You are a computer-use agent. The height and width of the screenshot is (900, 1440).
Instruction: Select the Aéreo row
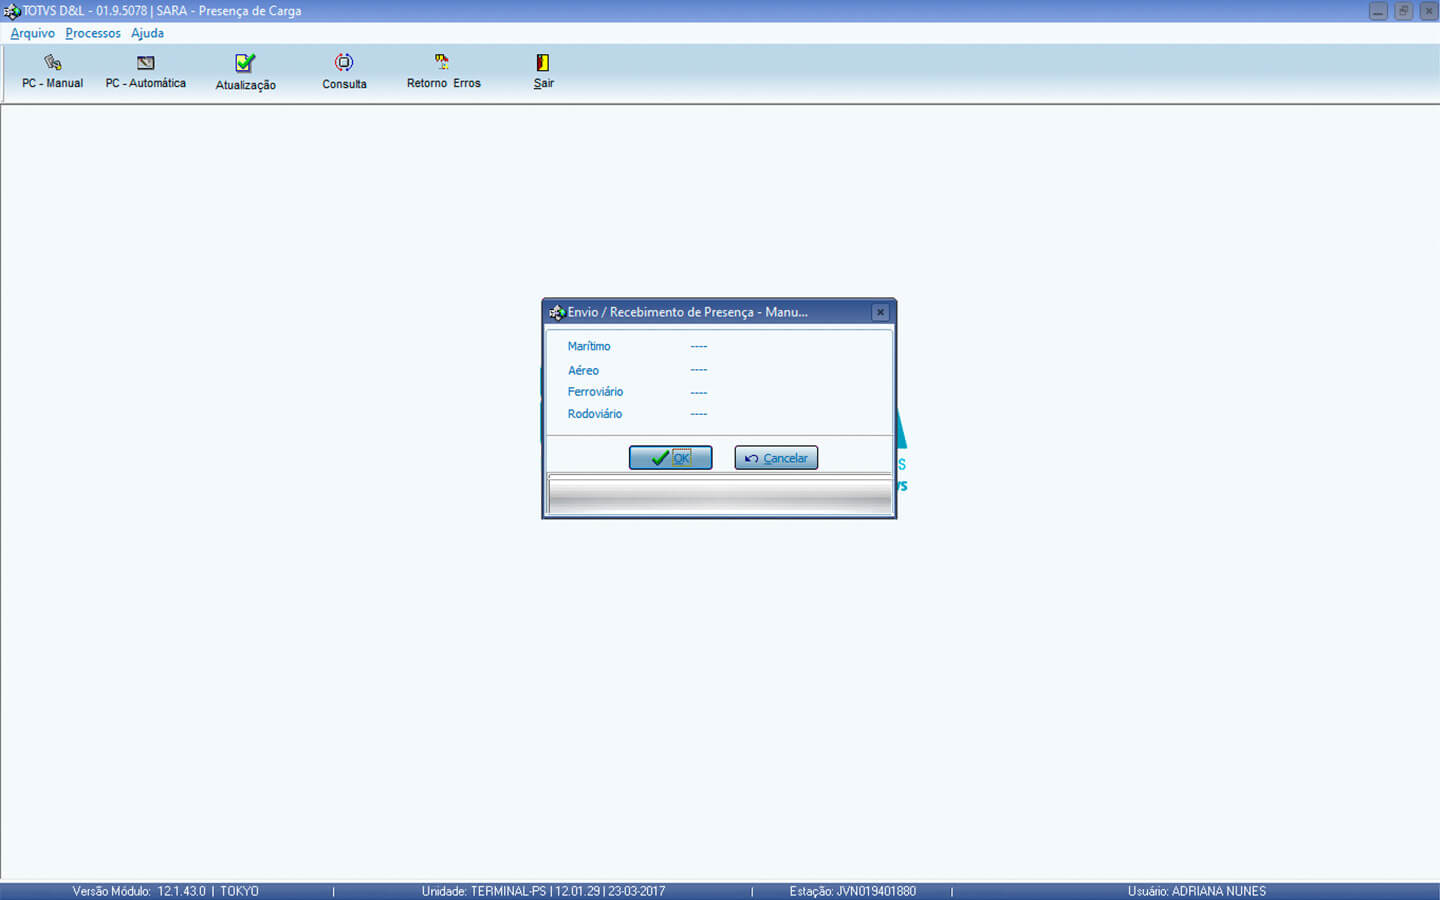(x=584, y=370)
